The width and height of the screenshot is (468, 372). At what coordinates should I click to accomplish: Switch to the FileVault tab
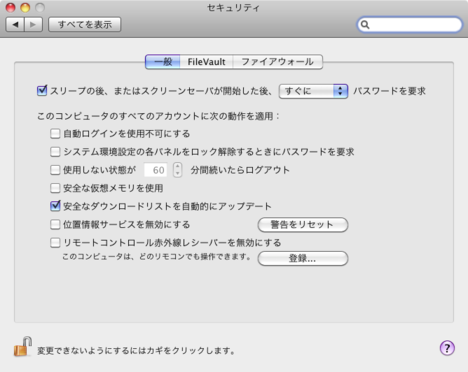[206, 62]
